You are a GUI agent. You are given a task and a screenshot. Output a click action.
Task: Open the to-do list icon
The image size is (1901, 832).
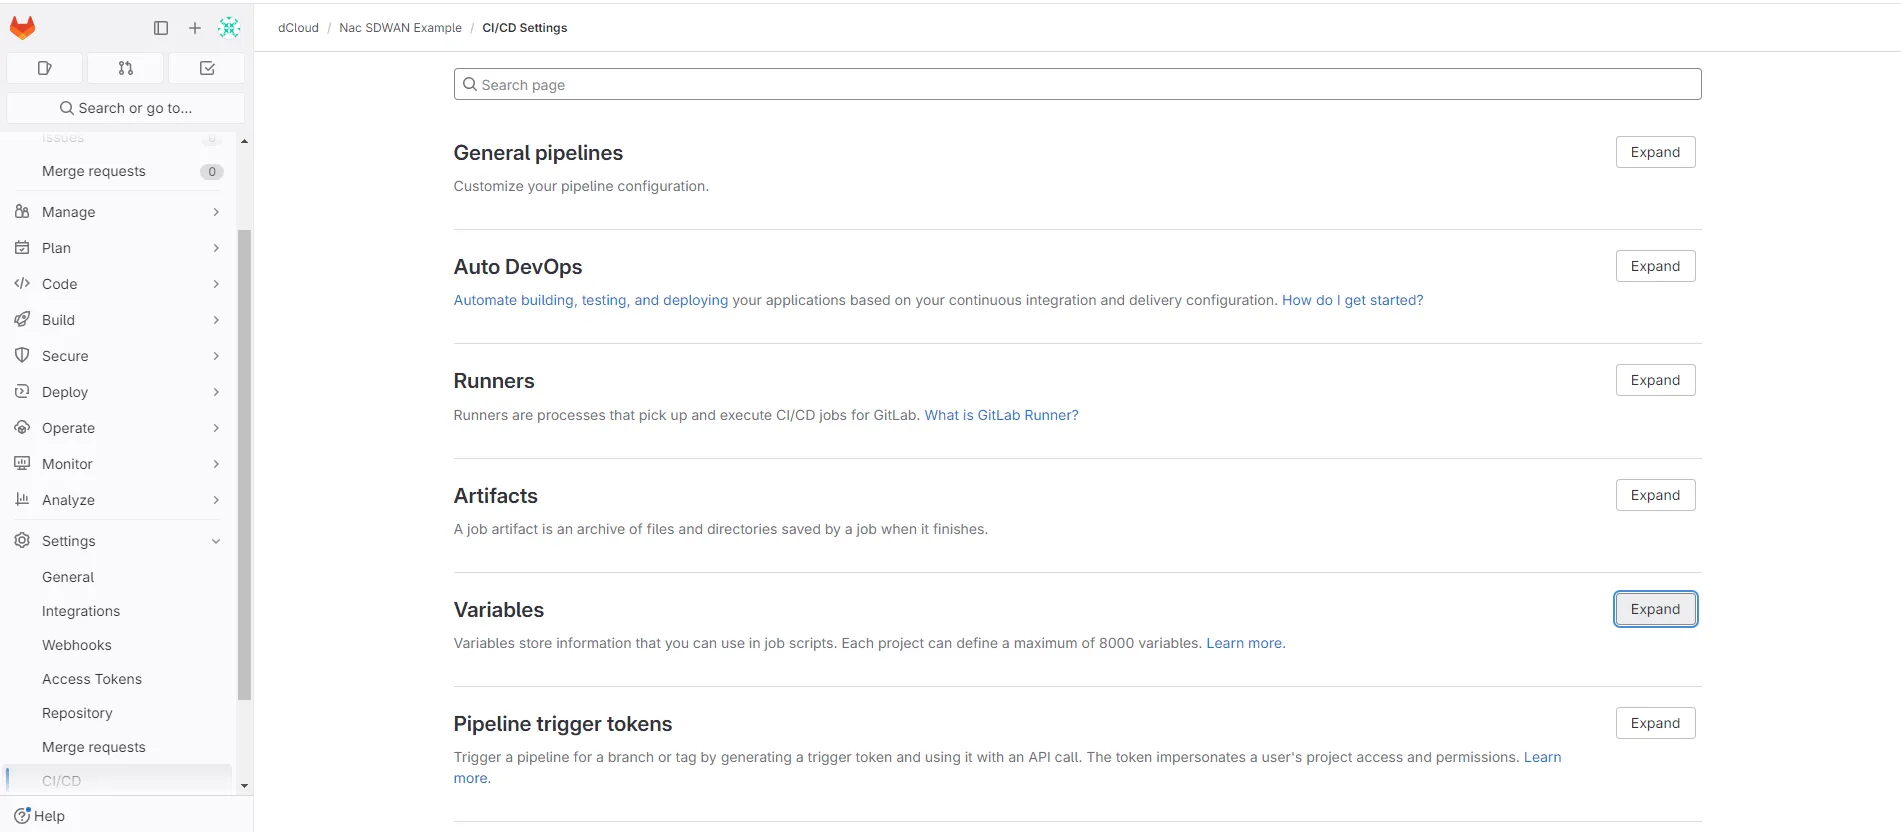pos(207,68)
